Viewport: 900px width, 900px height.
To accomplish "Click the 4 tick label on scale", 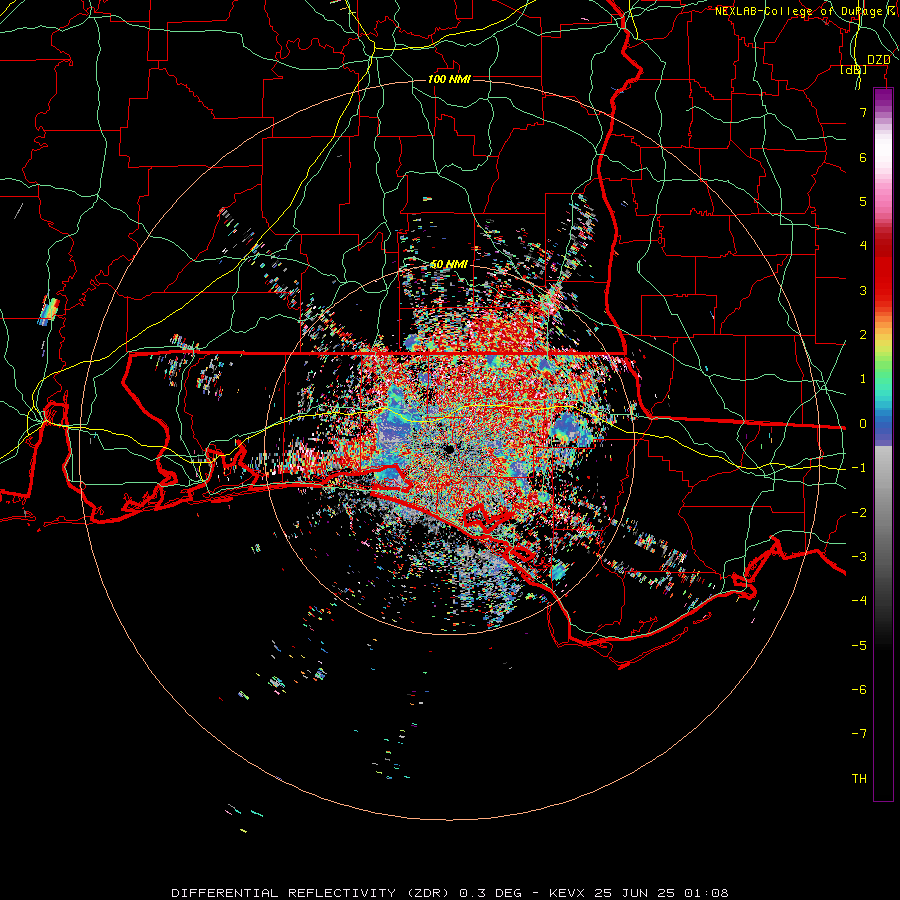I will pos(863,246).
